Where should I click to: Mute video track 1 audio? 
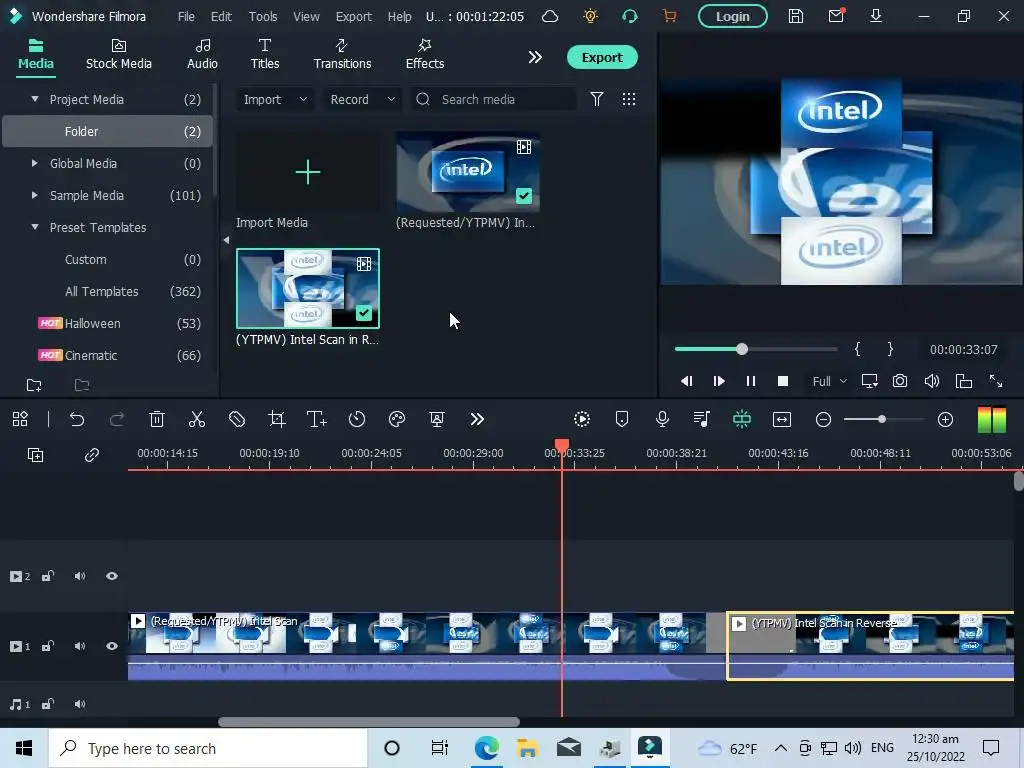point(80,646)
